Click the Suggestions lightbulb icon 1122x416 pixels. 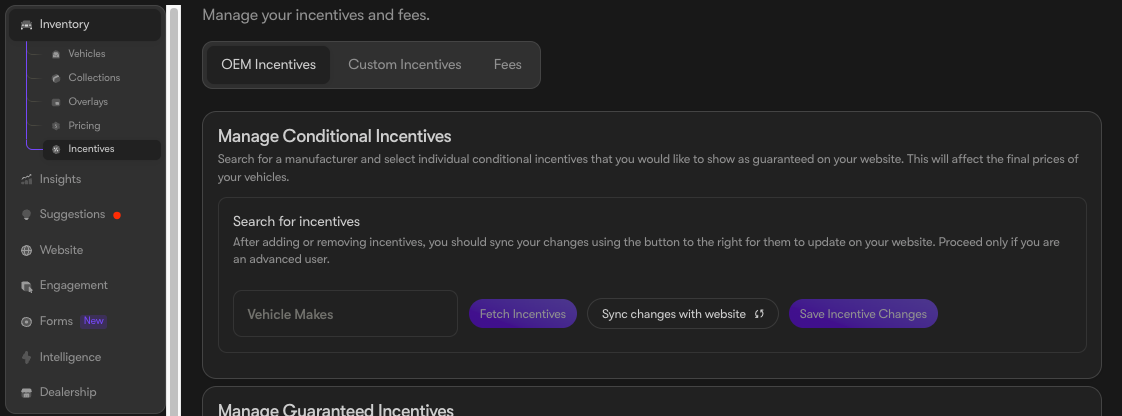tap(26, 215)
